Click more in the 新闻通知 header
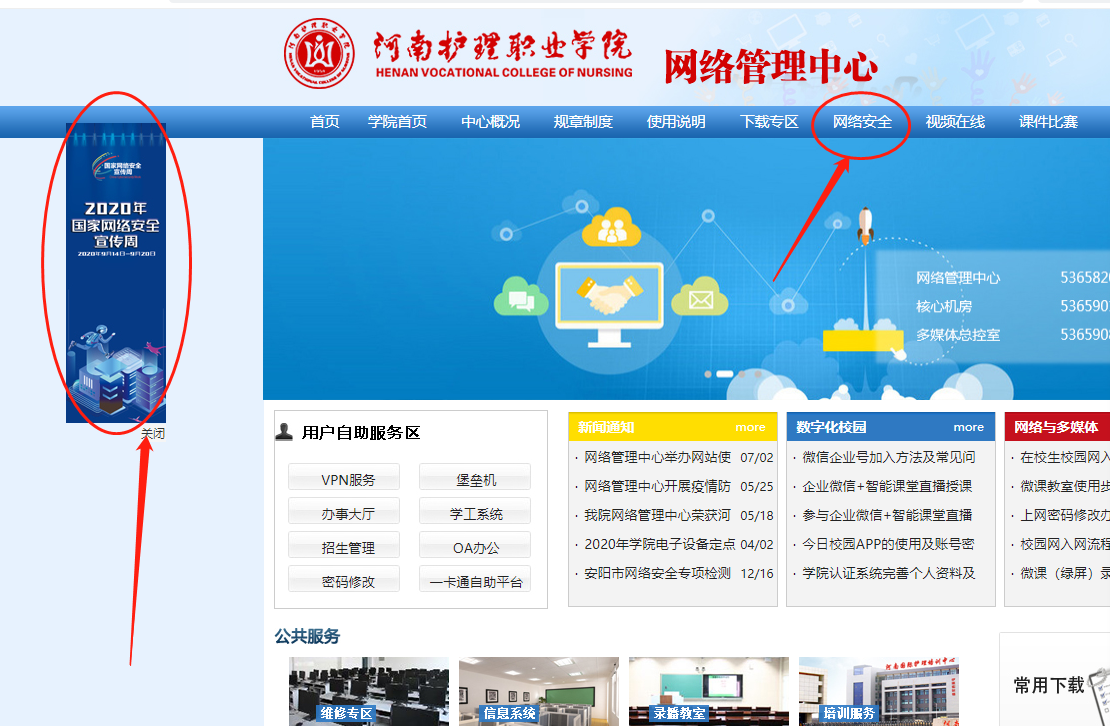The height and width of the screenshot is (726, 1110). coord(750,427)
